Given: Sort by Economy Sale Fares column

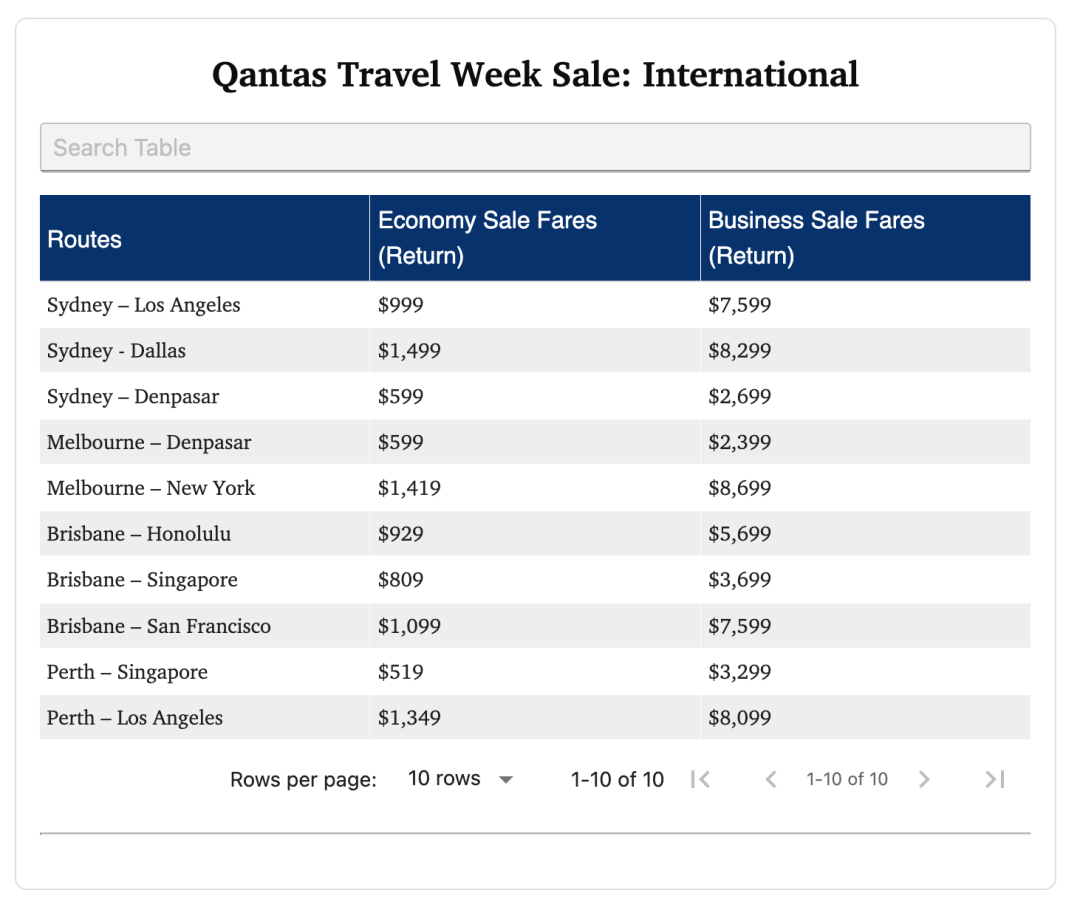Looking at the screenshot, I should point(487,238).
